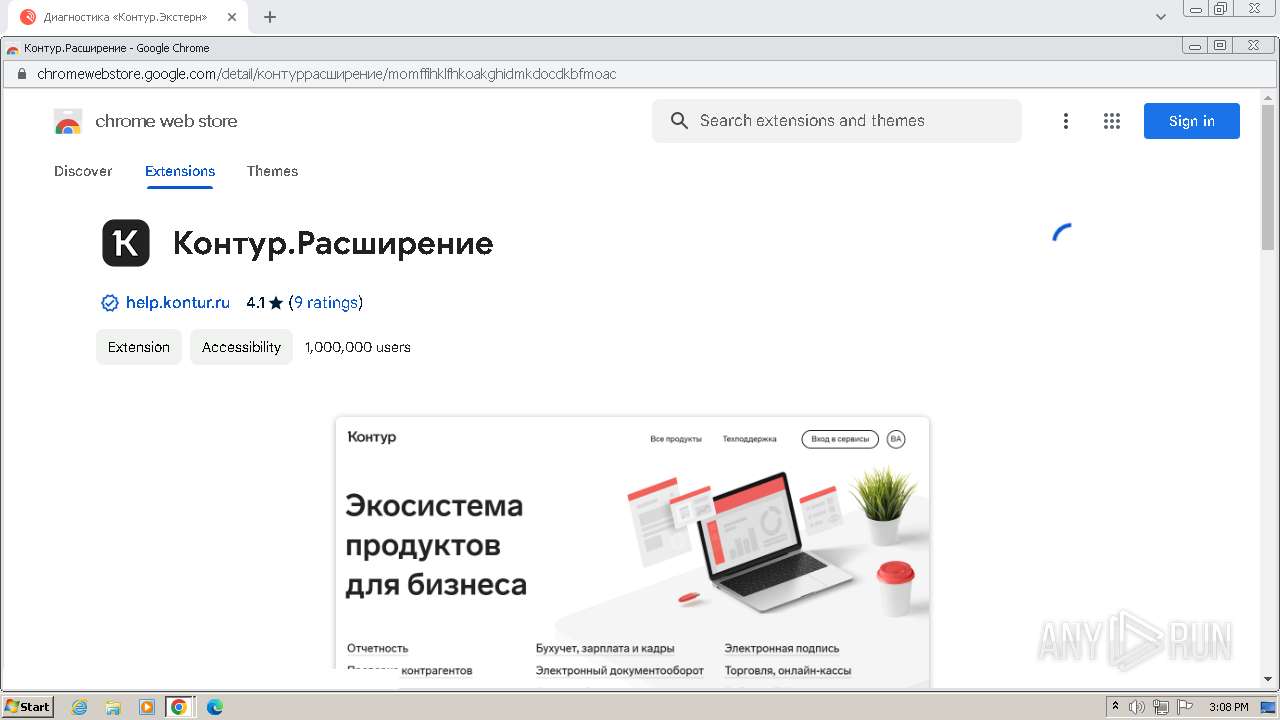Open the tab search chevron
This screenshot has height=720, width=1280.
tap(1161, 17)
